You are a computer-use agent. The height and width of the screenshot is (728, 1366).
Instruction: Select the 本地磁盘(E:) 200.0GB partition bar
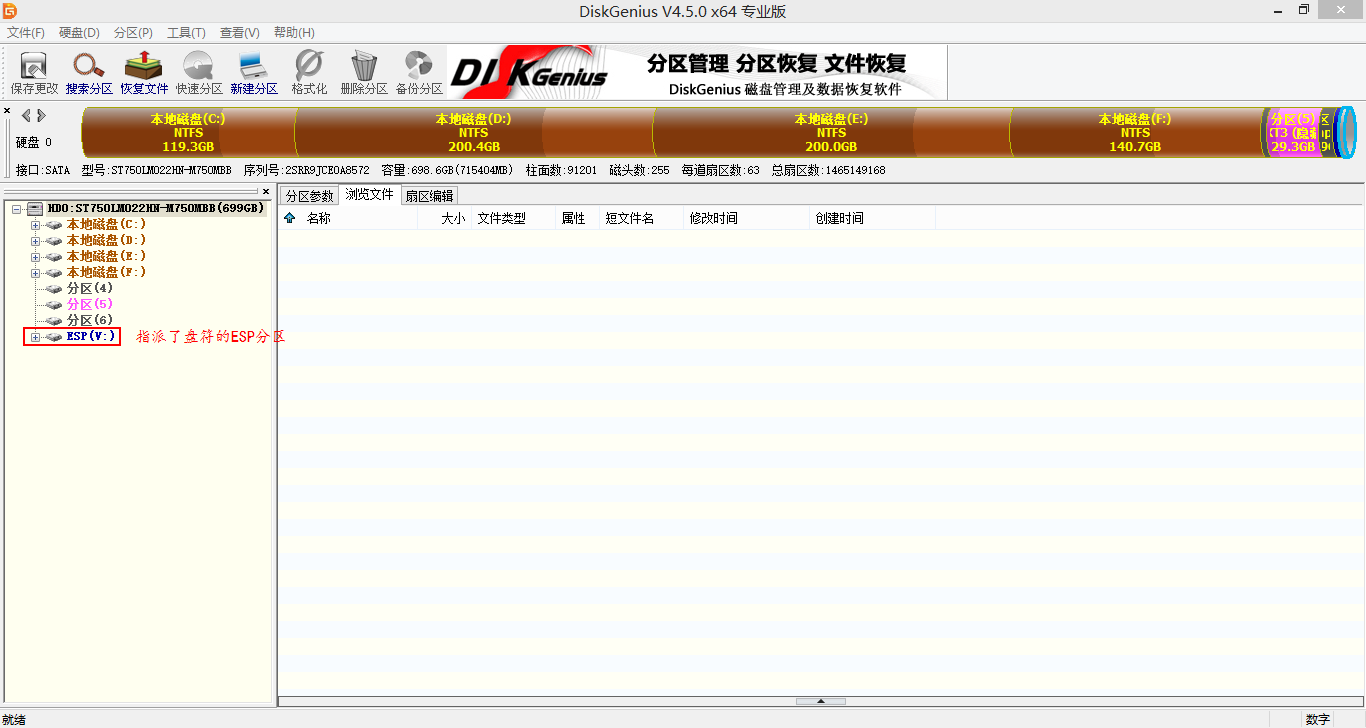click(x=831, y=132)
